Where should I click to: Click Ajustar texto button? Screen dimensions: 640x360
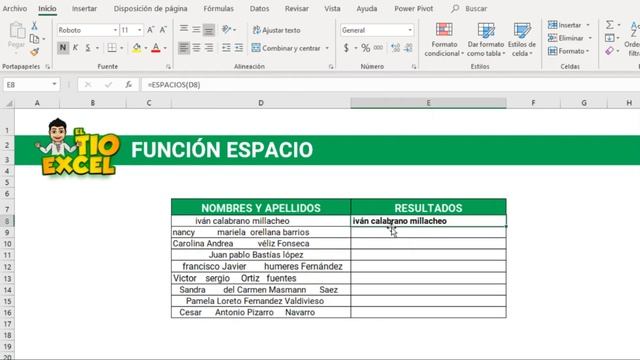276,30
